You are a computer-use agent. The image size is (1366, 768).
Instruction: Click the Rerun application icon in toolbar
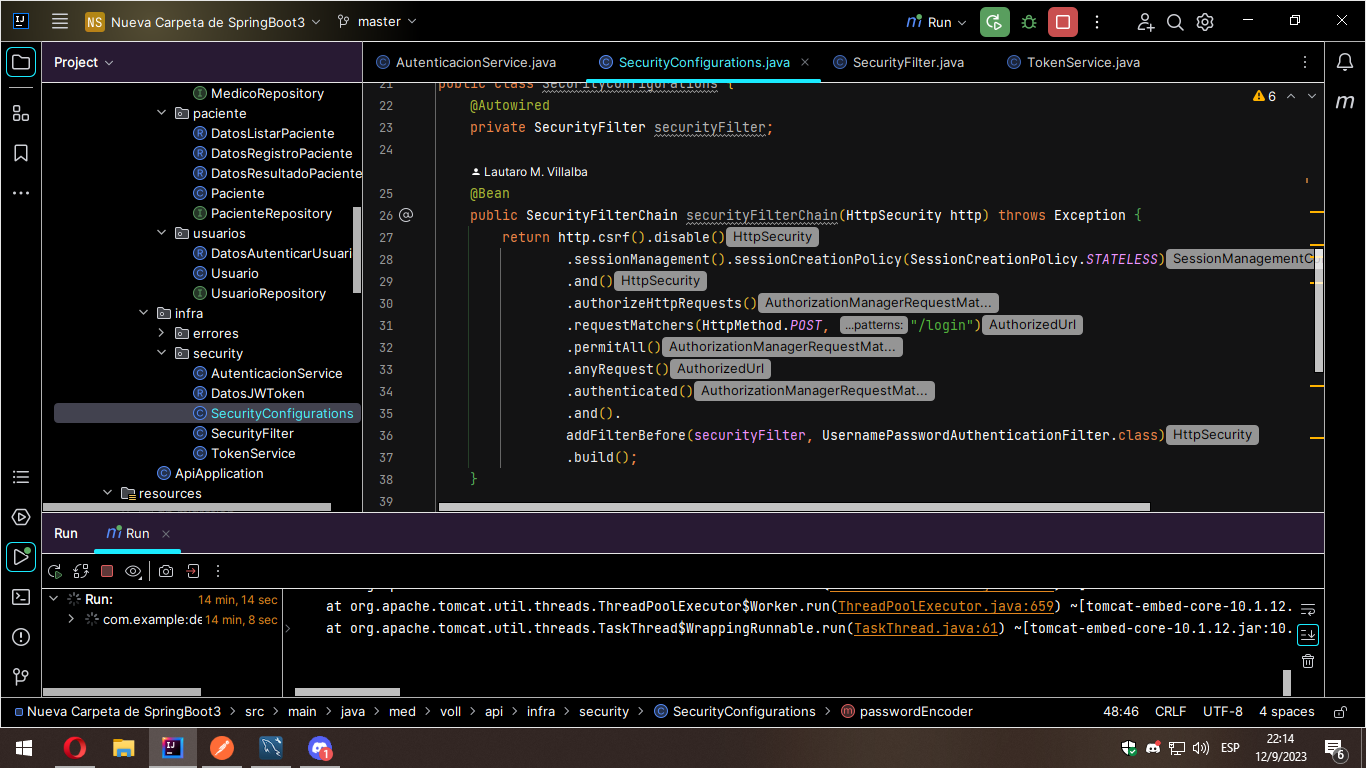994,21
